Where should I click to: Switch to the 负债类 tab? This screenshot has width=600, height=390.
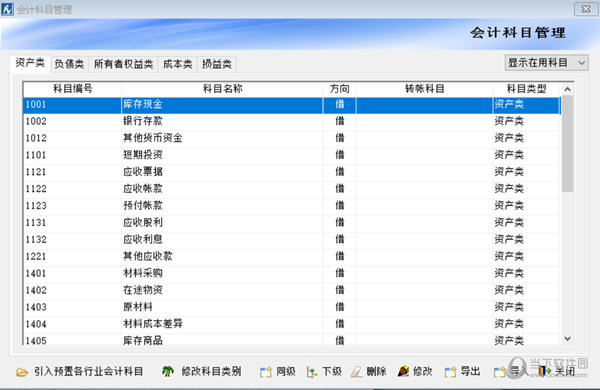click(x=69, y=64)
